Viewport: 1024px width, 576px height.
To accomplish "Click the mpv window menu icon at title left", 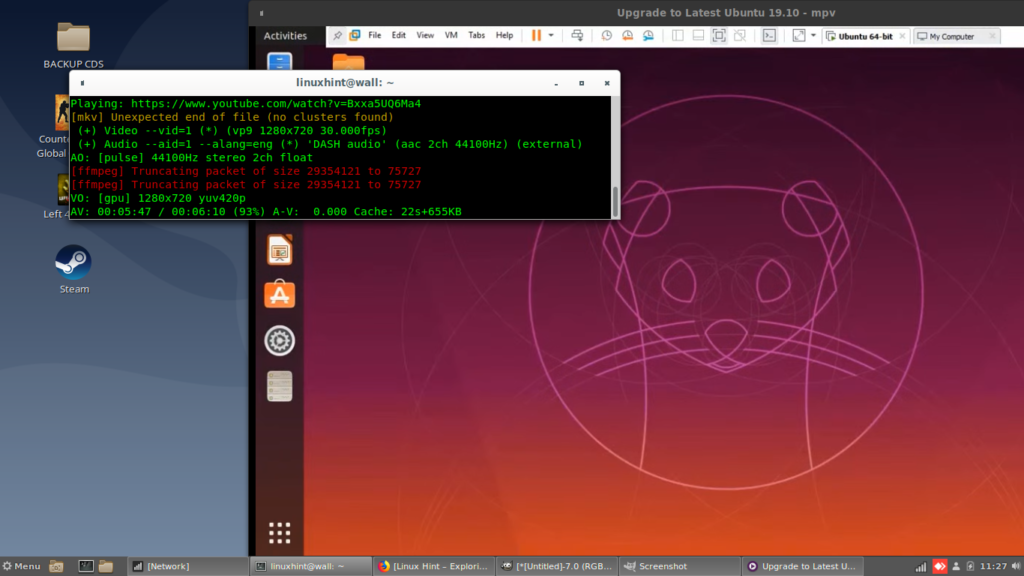I will (x=261, y=13).
